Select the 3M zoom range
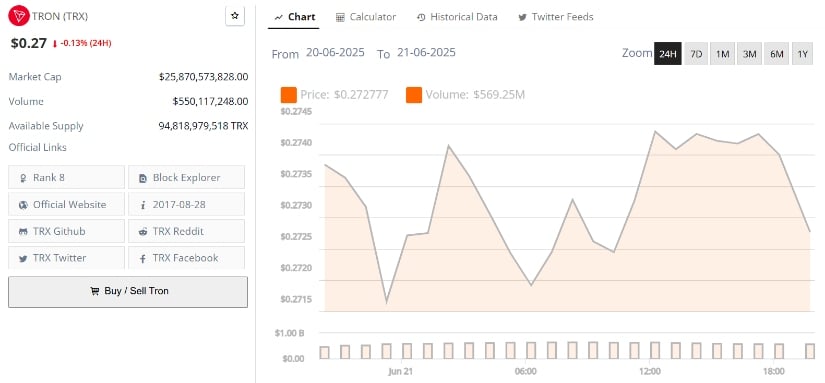 coord(749,54)
